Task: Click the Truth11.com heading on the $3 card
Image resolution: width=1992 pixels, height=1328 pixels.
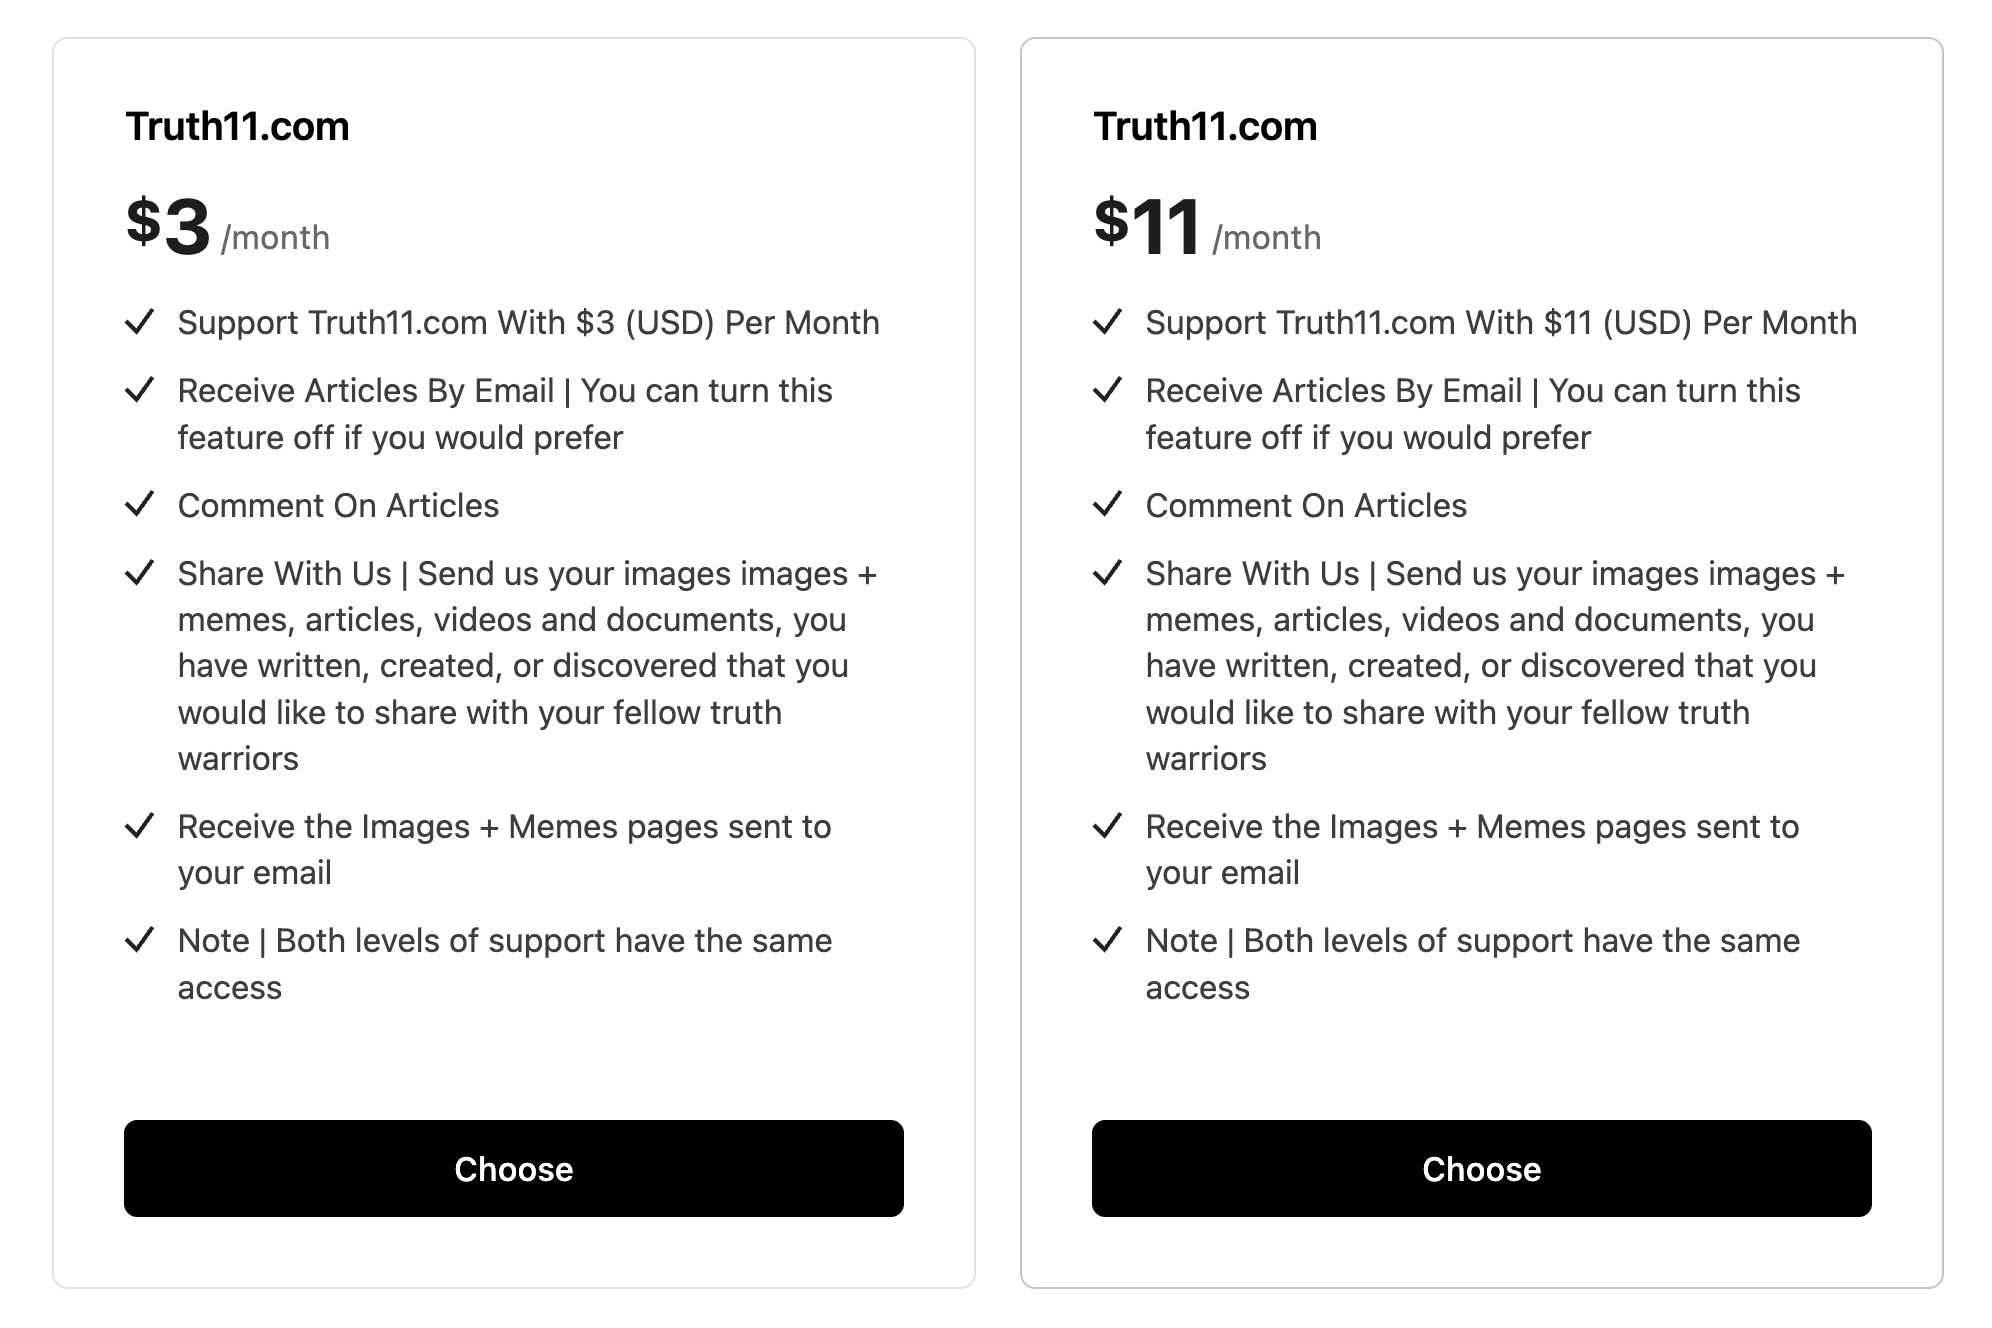Action: (x=237, y=127)
